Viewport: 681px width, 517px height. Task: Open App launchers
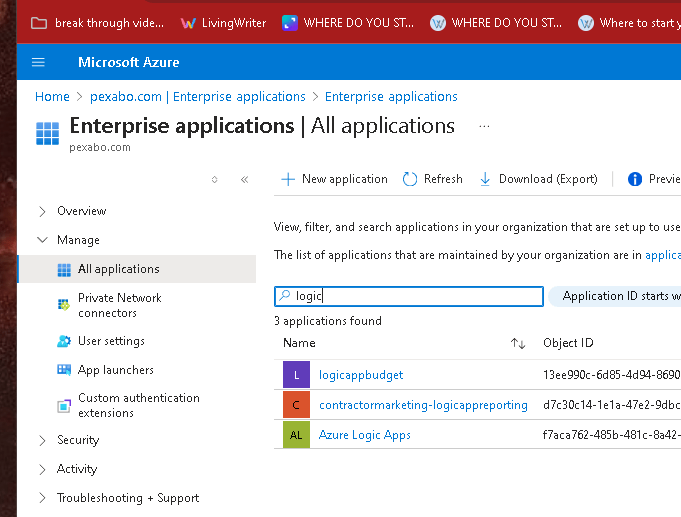116,370
